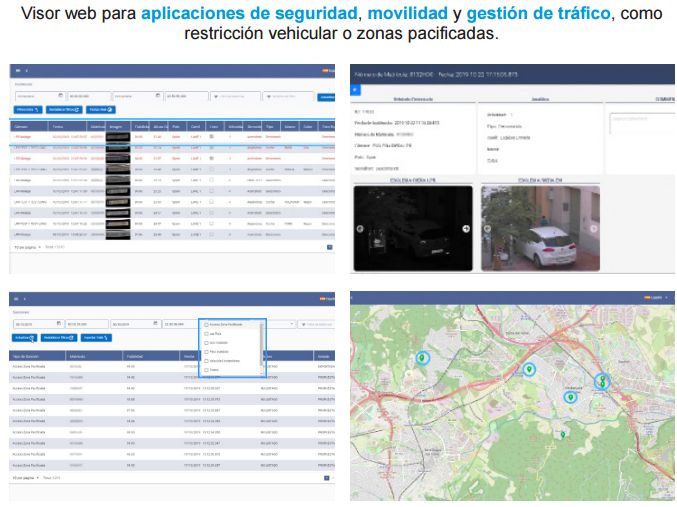Screen dimensions: 677x507
Task: Click the funnel icon of sanctions filter field
Action: click(x=304, y=324)
